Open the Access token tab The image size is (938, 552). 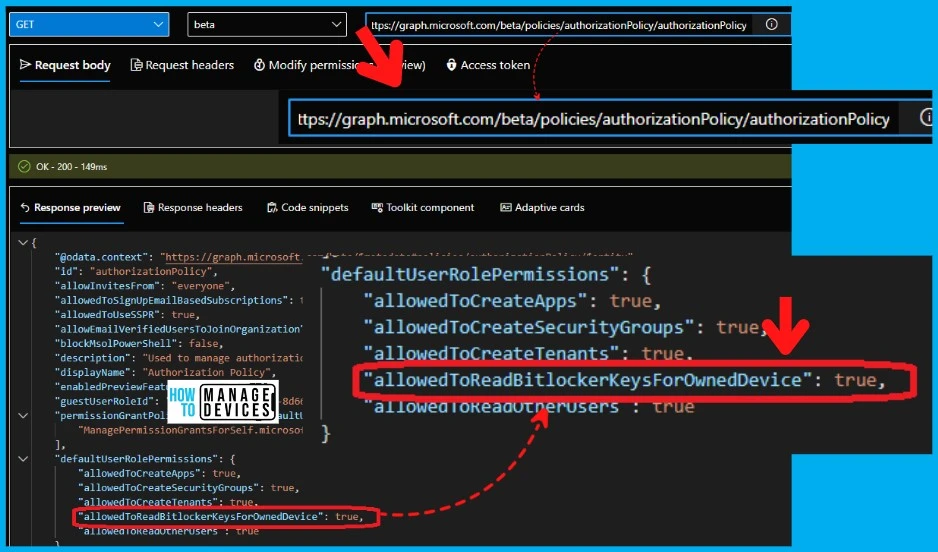[x=488, y=65]
